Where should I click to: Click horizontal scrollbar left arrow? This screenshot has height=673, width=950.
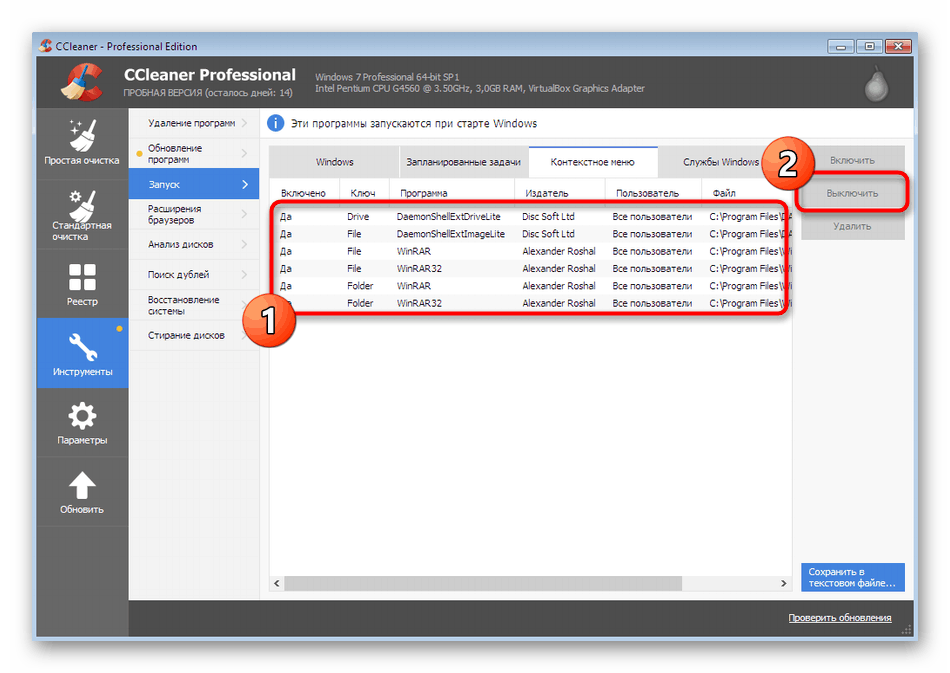(x=277, y=583)
